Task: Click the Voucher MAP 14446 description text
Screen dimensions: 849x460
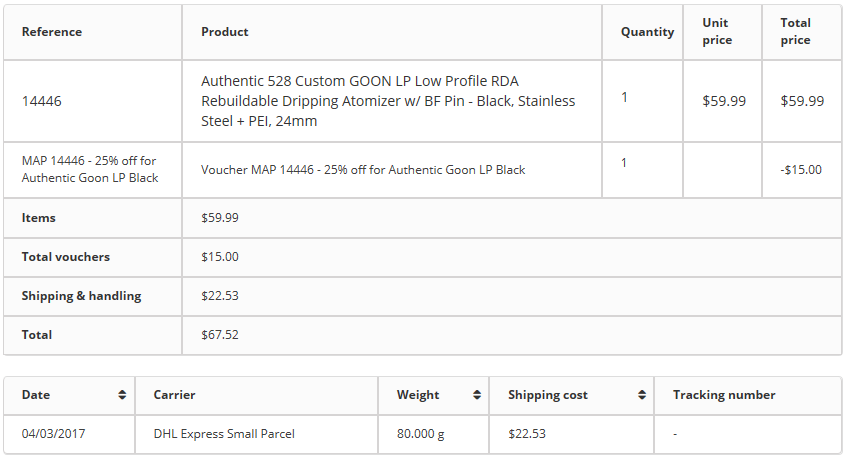Action: click(x=363, y=170)
